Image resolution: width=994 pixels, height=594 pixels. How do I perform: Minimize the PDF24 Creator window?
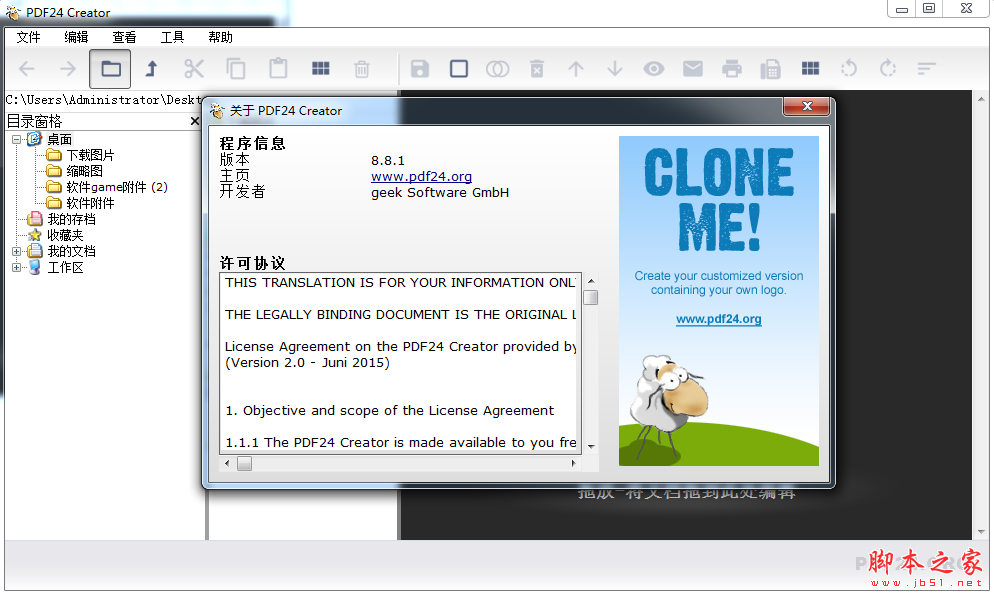(x=901, y=8)
